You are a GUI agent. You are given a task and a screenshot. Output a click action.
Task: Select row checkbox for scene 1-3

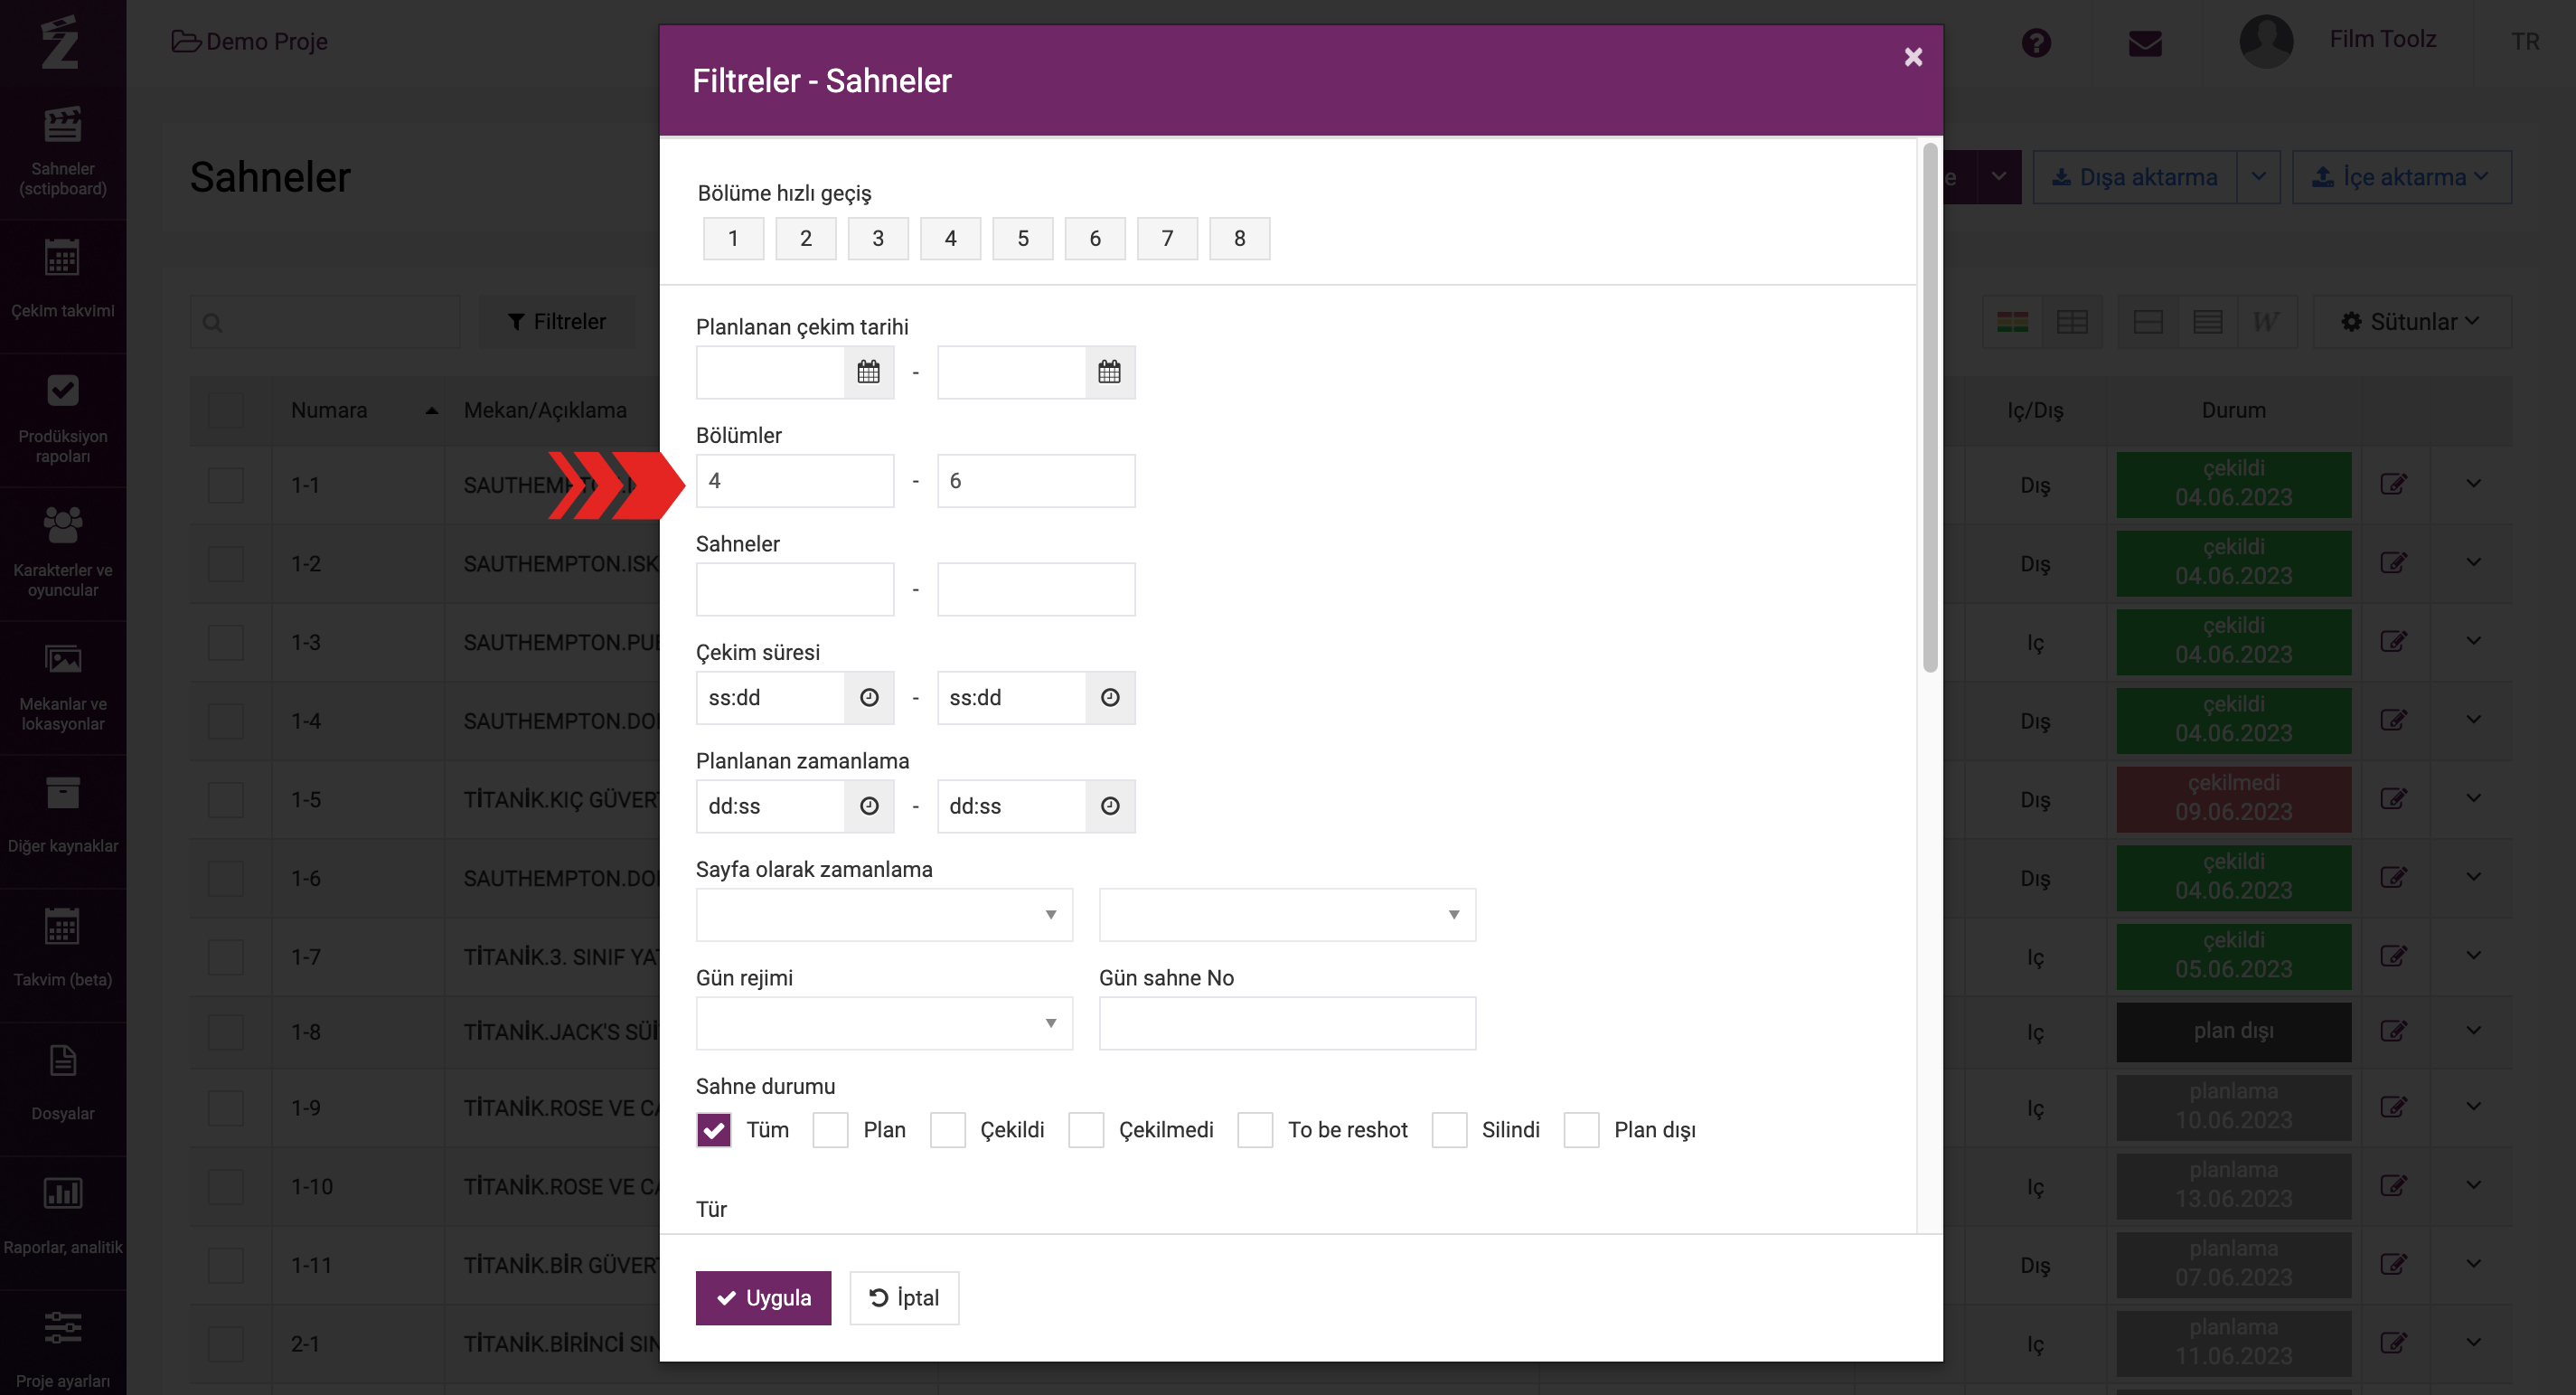pos(225,642)
